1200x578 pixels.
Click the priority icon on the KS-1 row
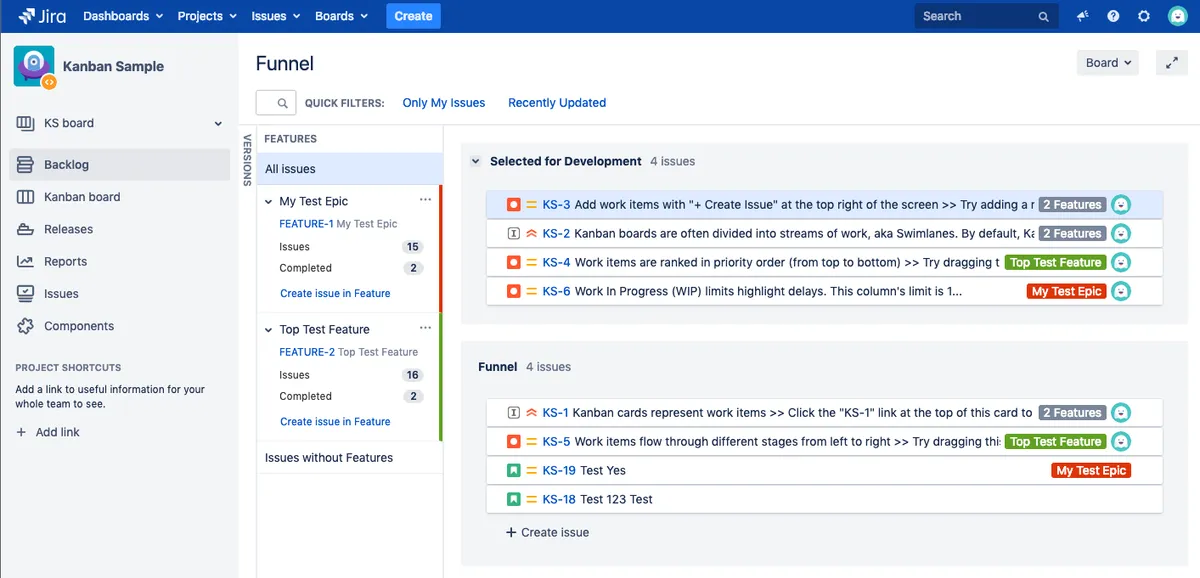click(531, 412)
